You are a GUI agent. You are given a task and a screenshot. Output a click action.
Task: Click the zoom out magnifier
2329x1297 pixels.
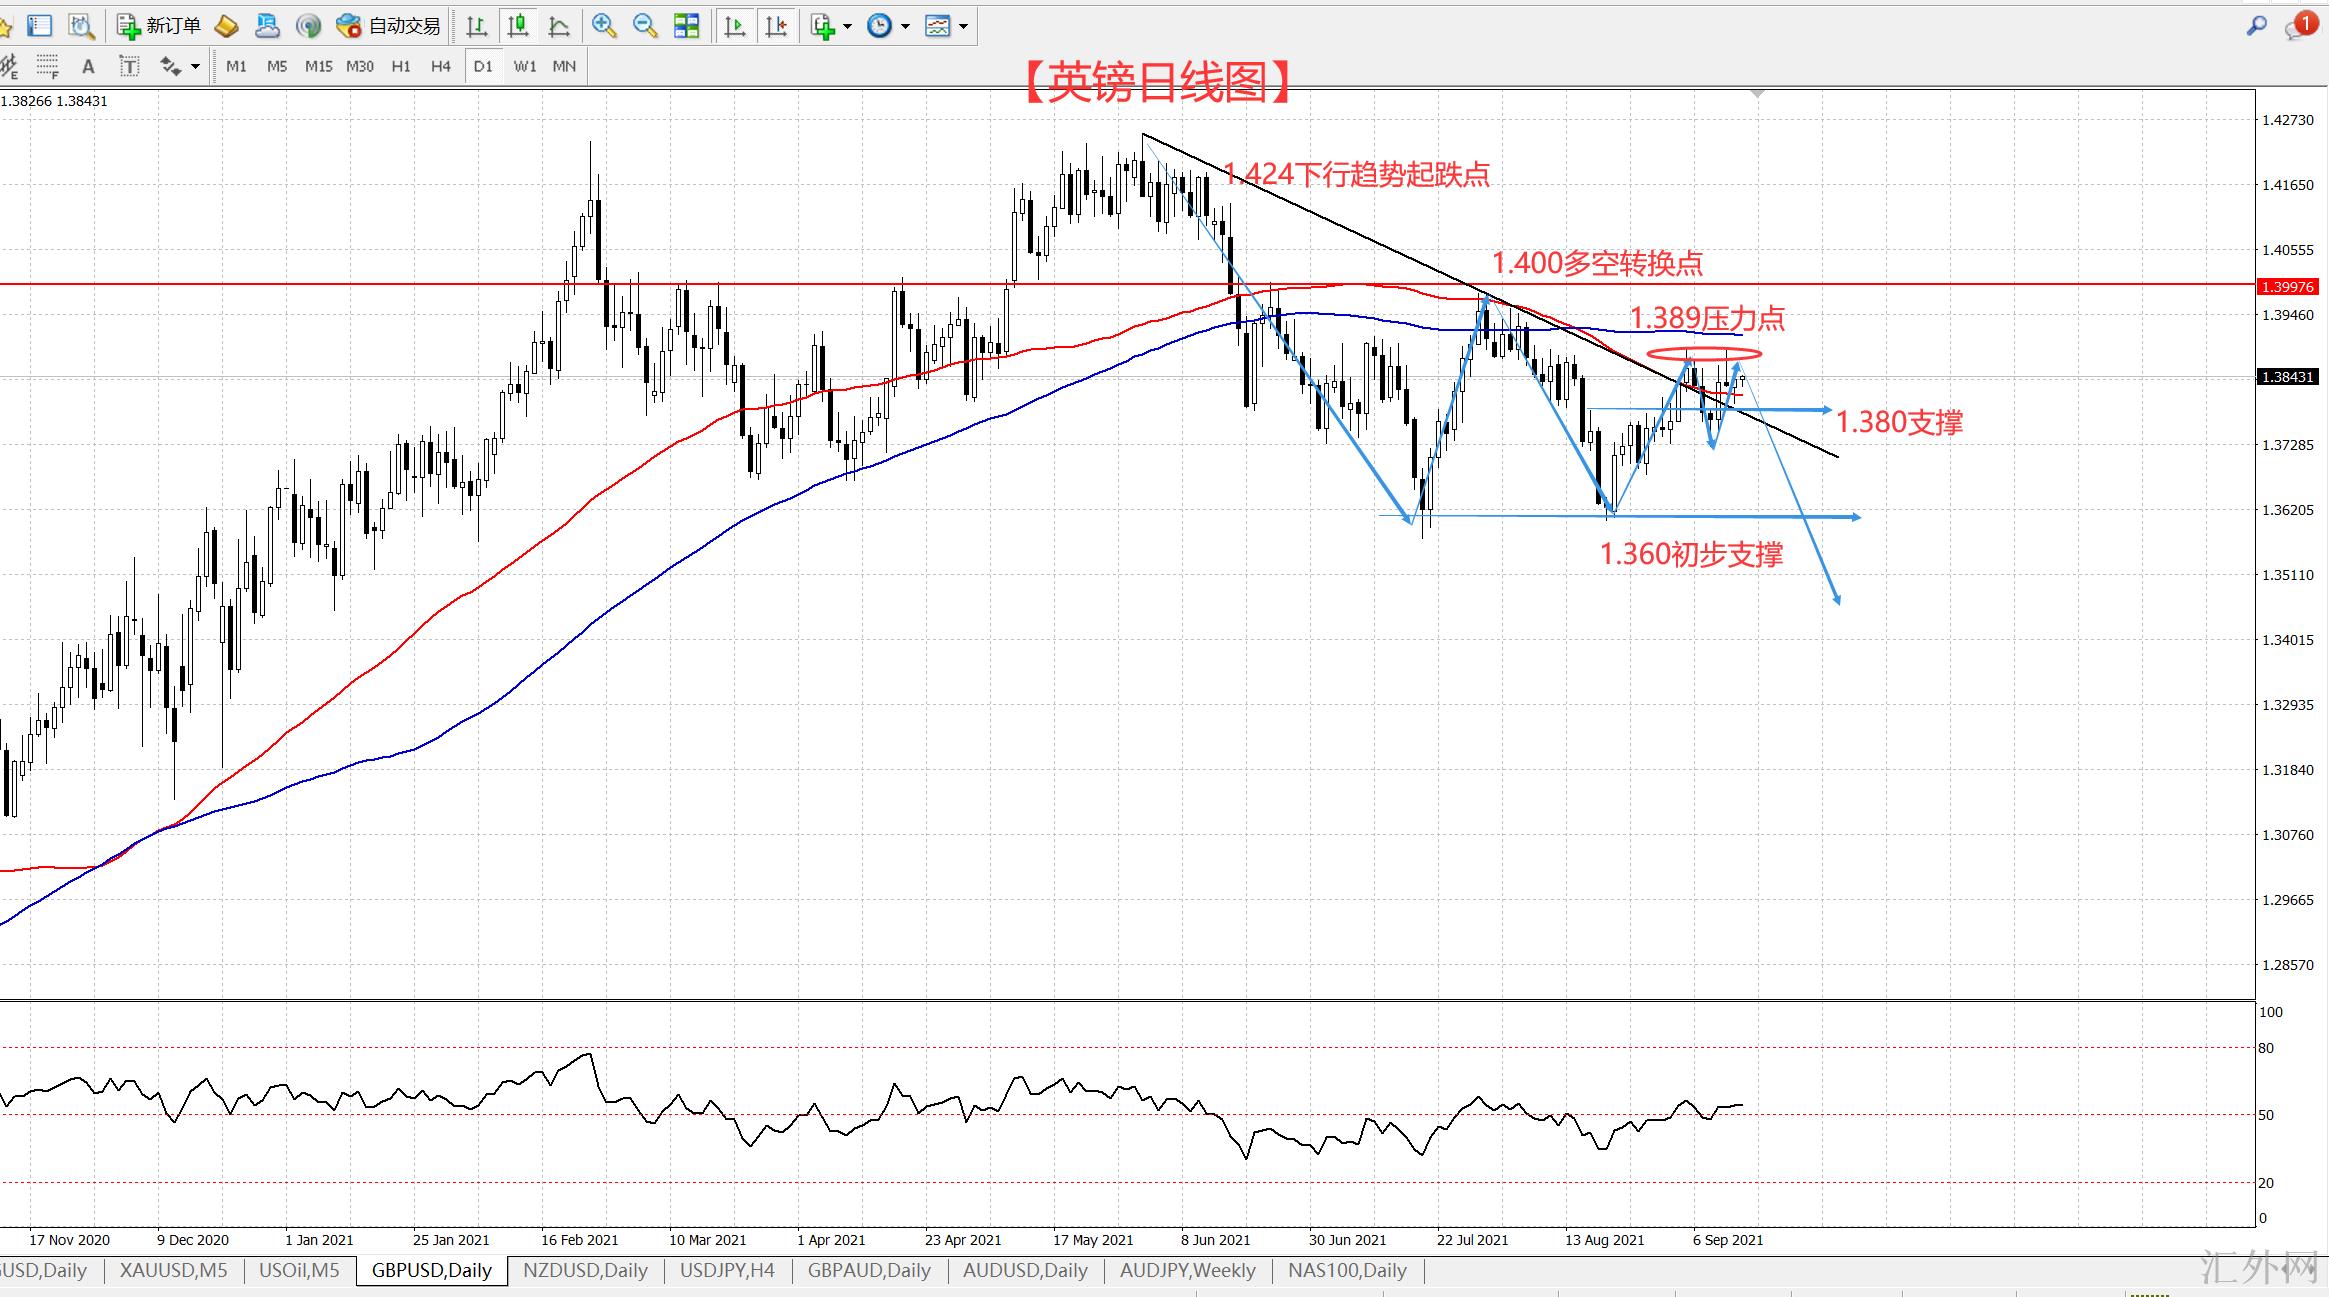645,26
